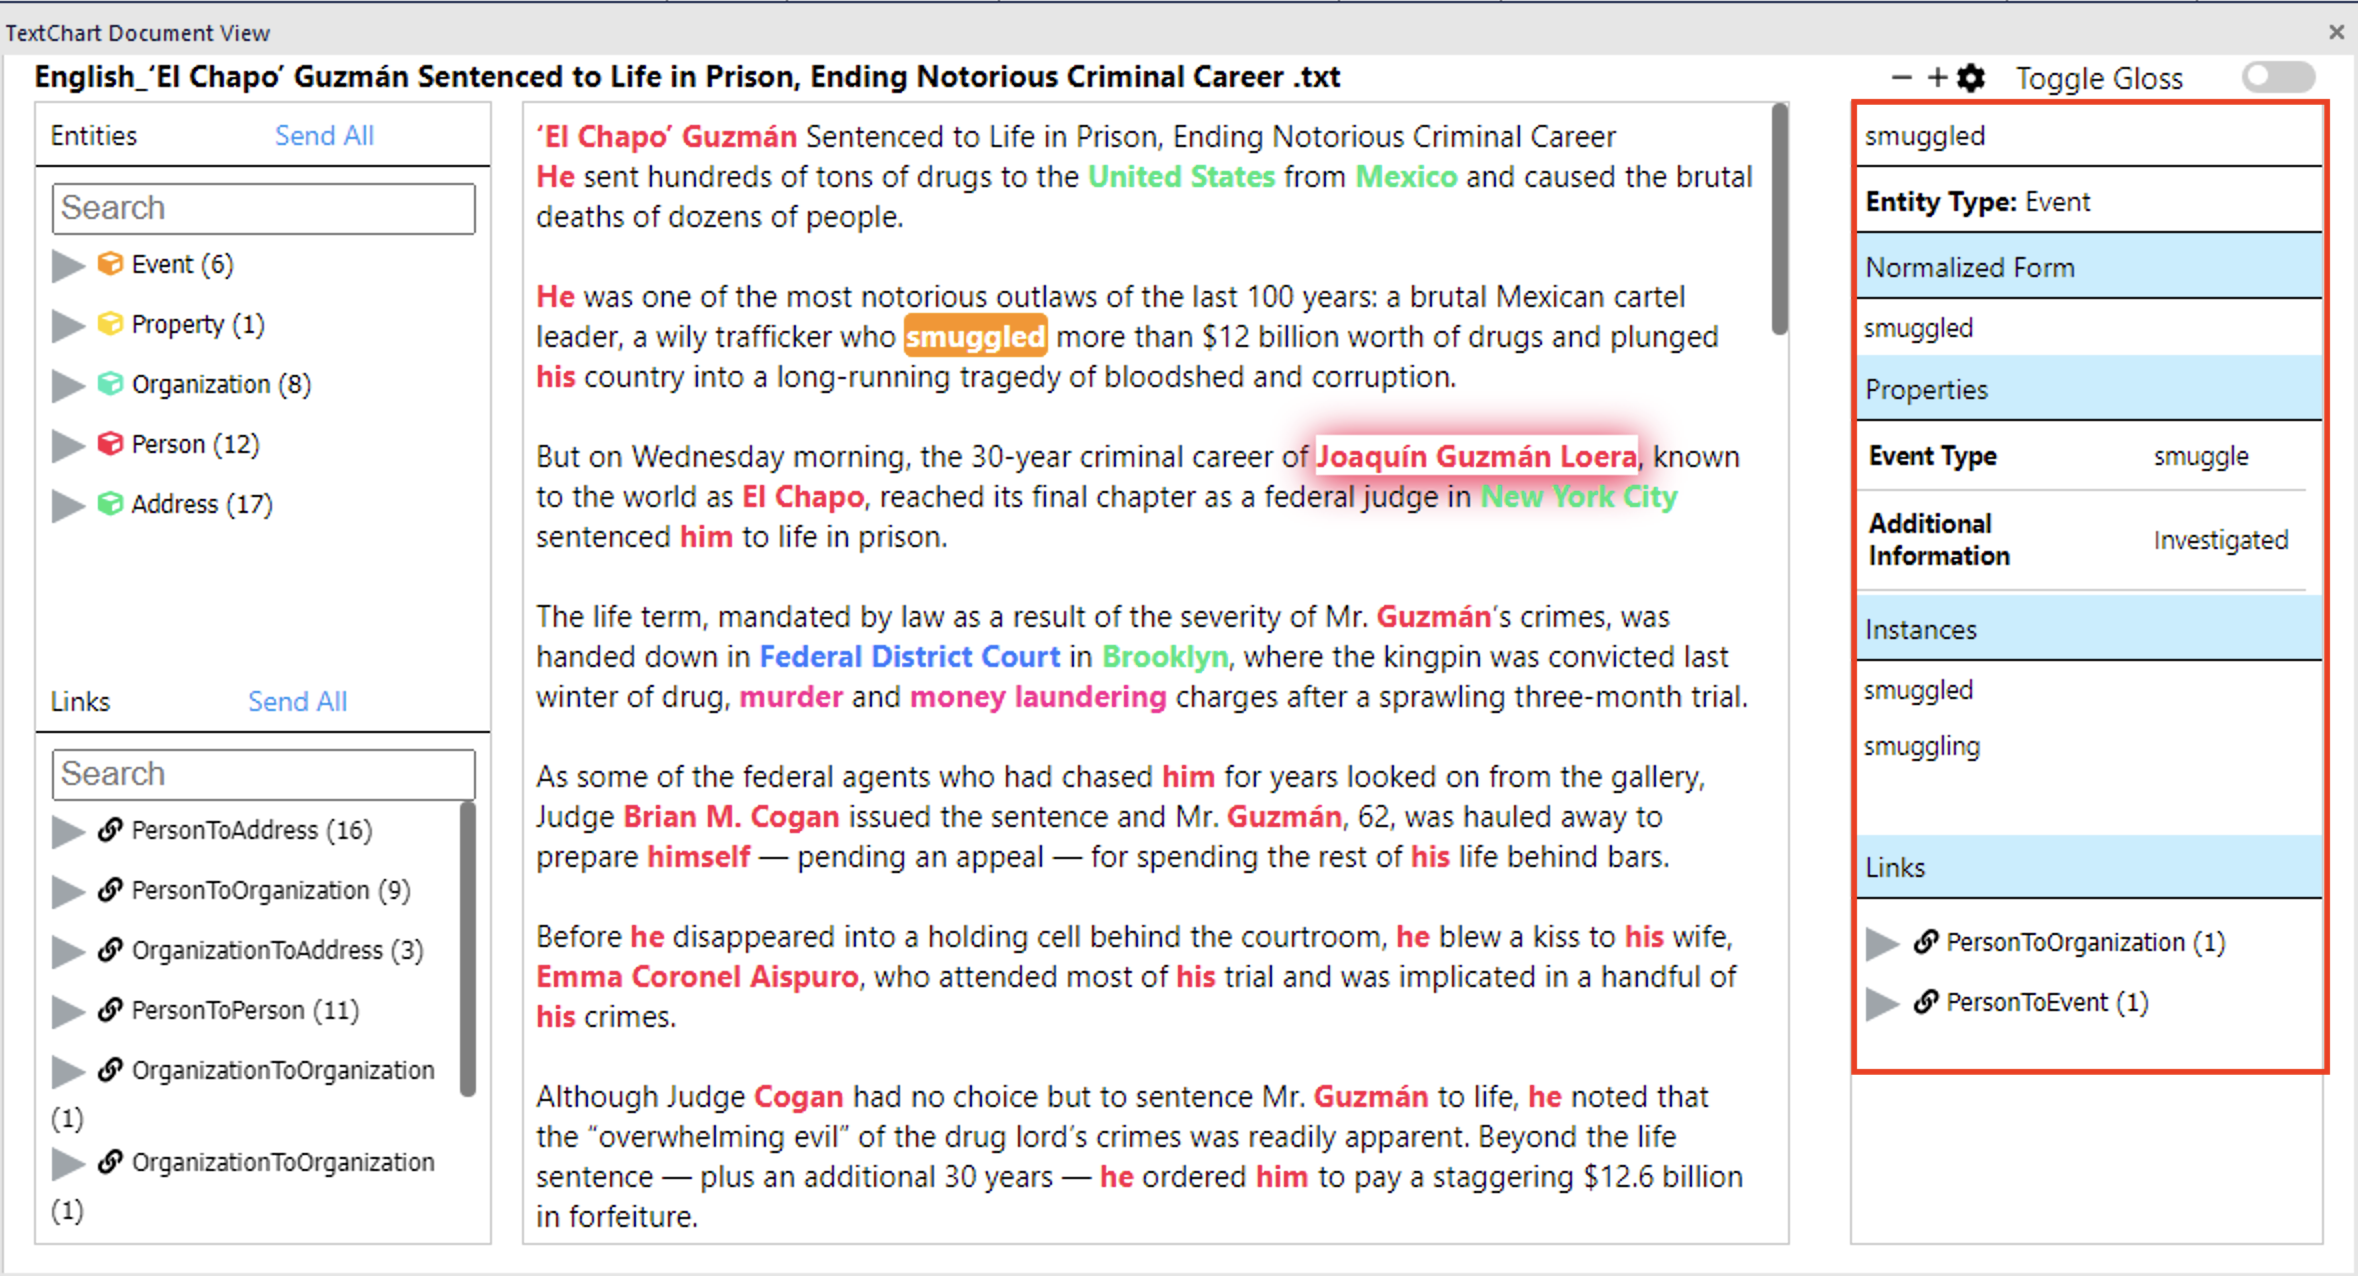Select highlighted word 'smuggled' in document
The width and height of the screenshot is (2358, 1276).
(975, 337)
